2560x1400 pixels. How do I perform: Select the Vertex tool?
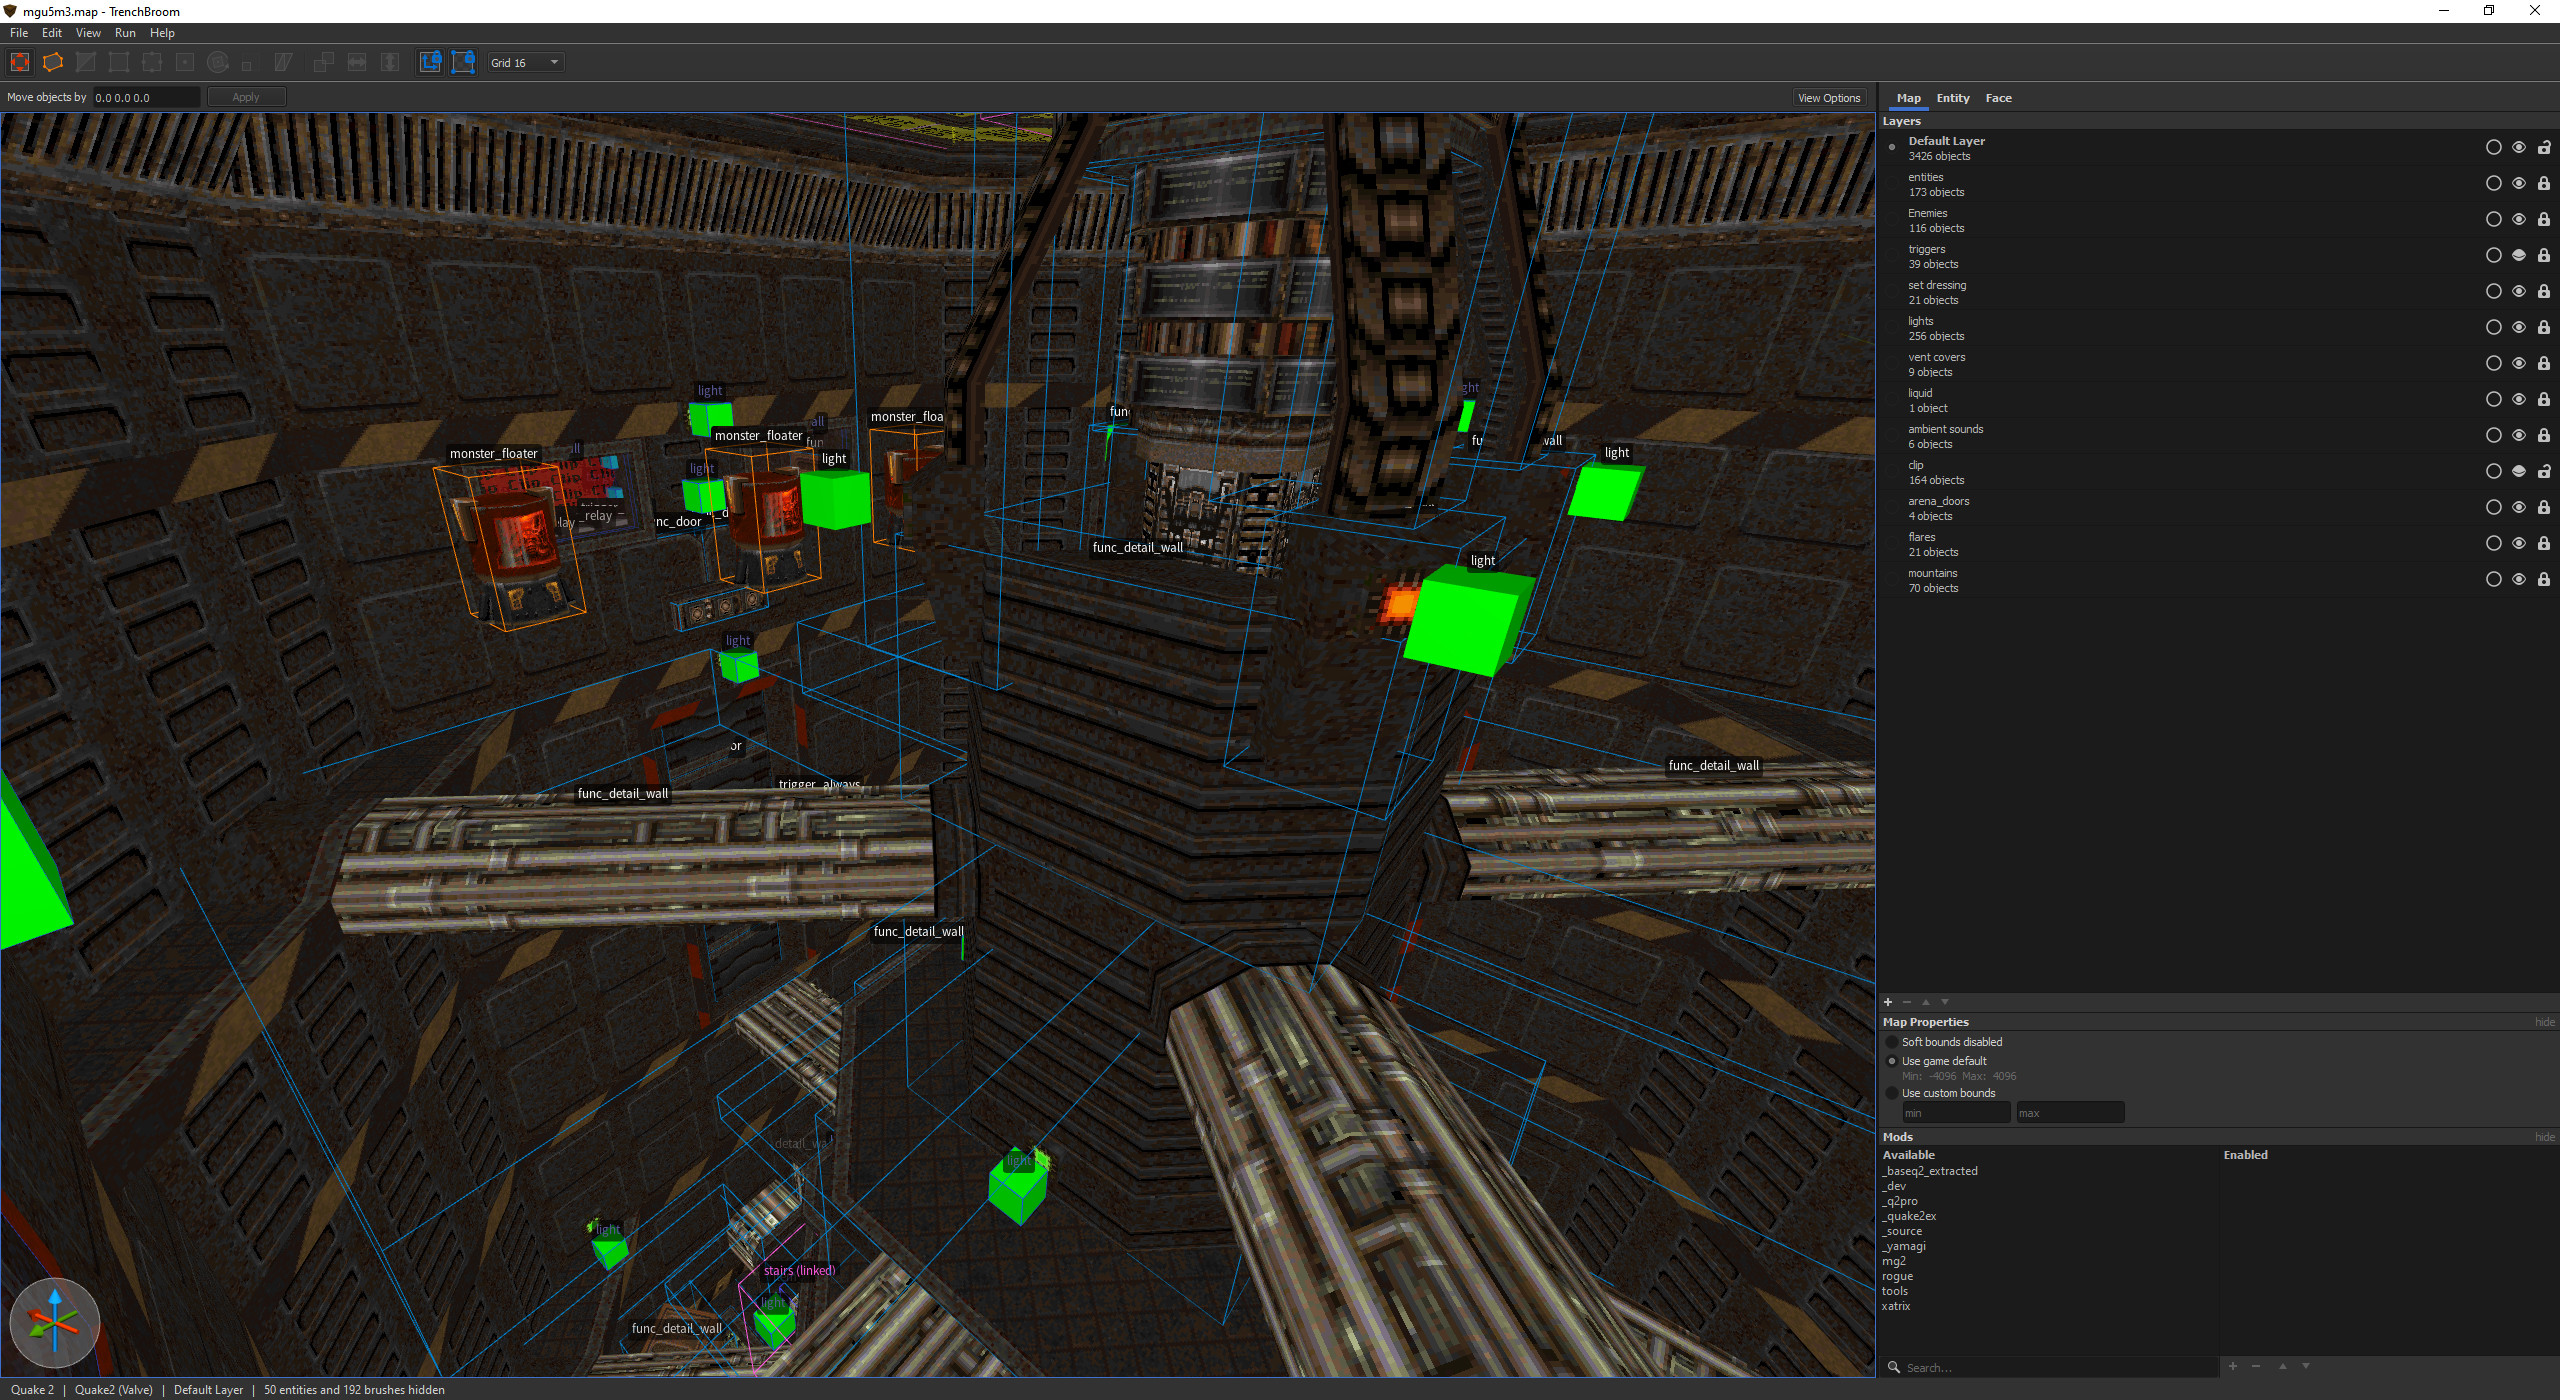119,62
